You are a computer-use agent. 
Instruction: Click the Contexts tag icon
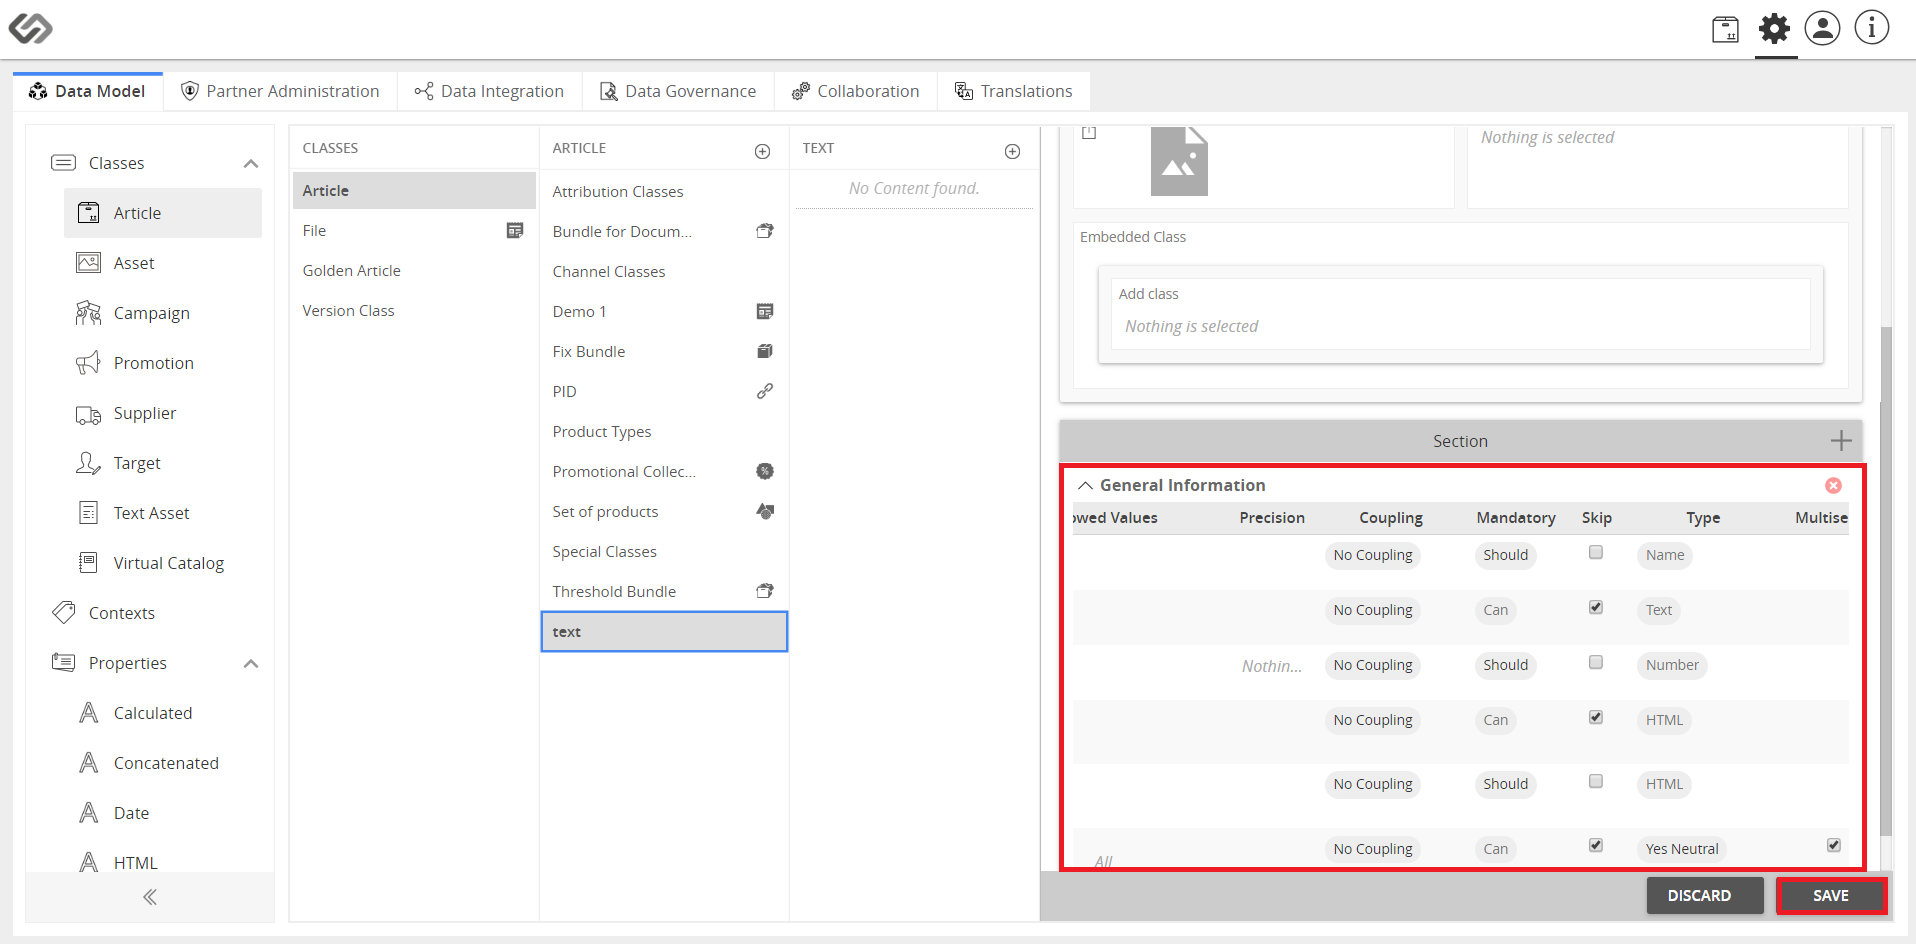point(64,612)
